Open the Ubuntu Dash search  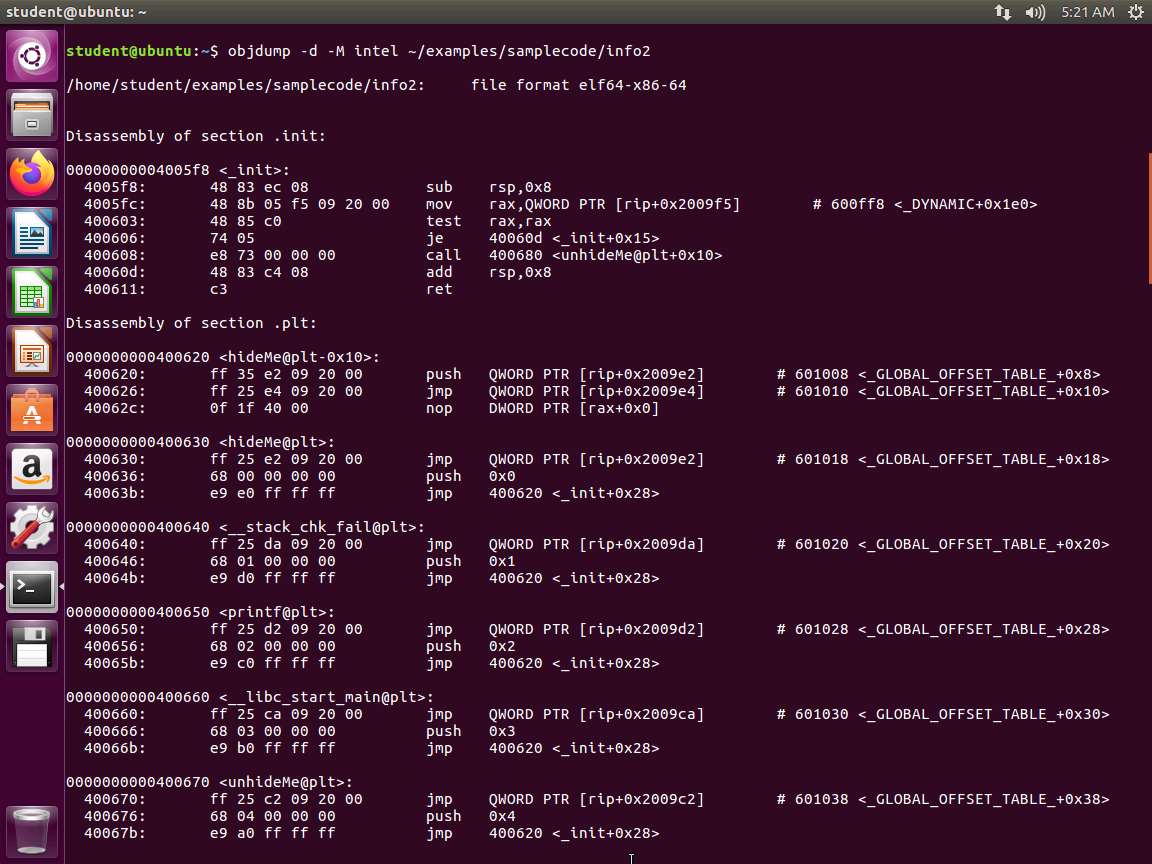32,56
